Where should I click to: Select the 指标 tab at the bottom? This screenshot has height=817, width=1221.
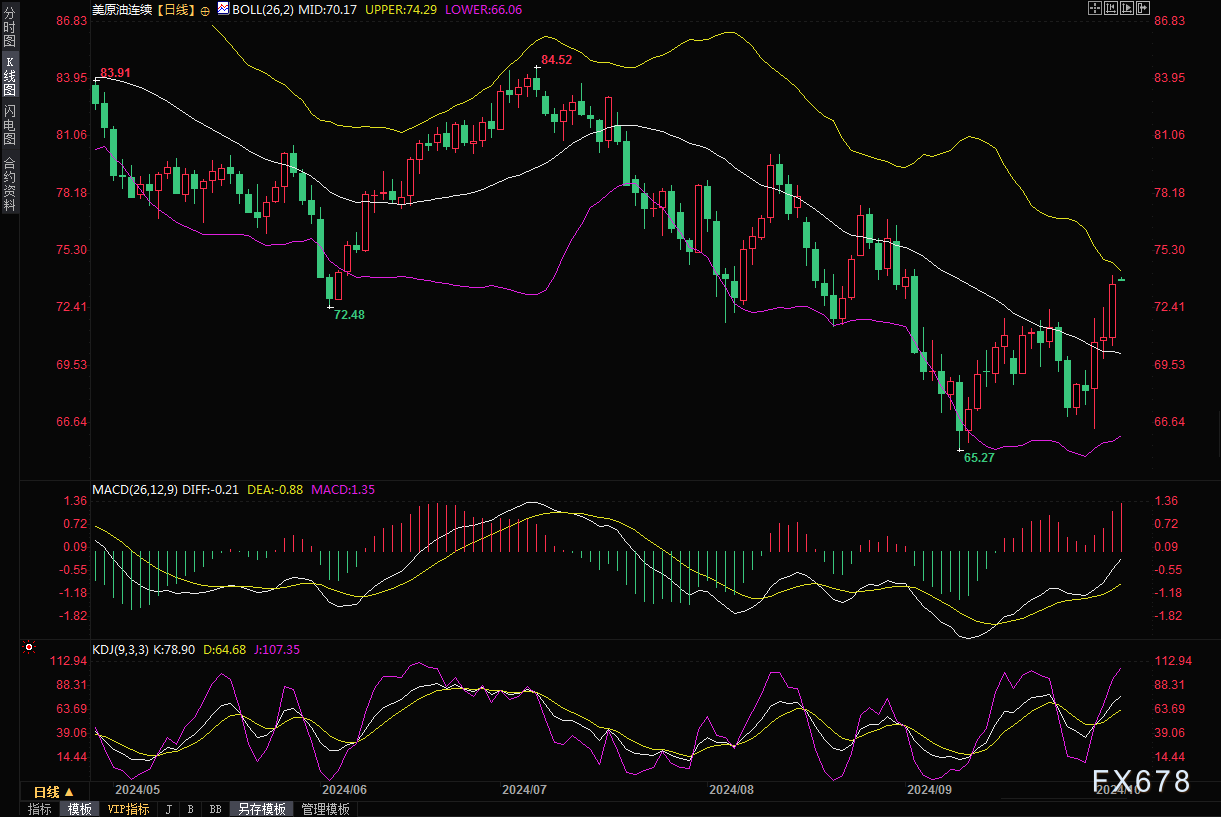tap(40, 809)
